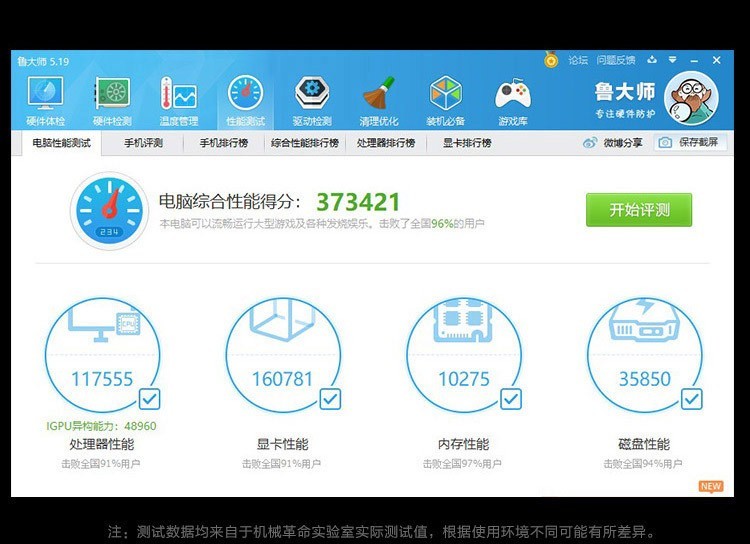The height and width of the screenshot is (544, 750).
Task: Click the orange NEW badge
Action: (711, 487)
